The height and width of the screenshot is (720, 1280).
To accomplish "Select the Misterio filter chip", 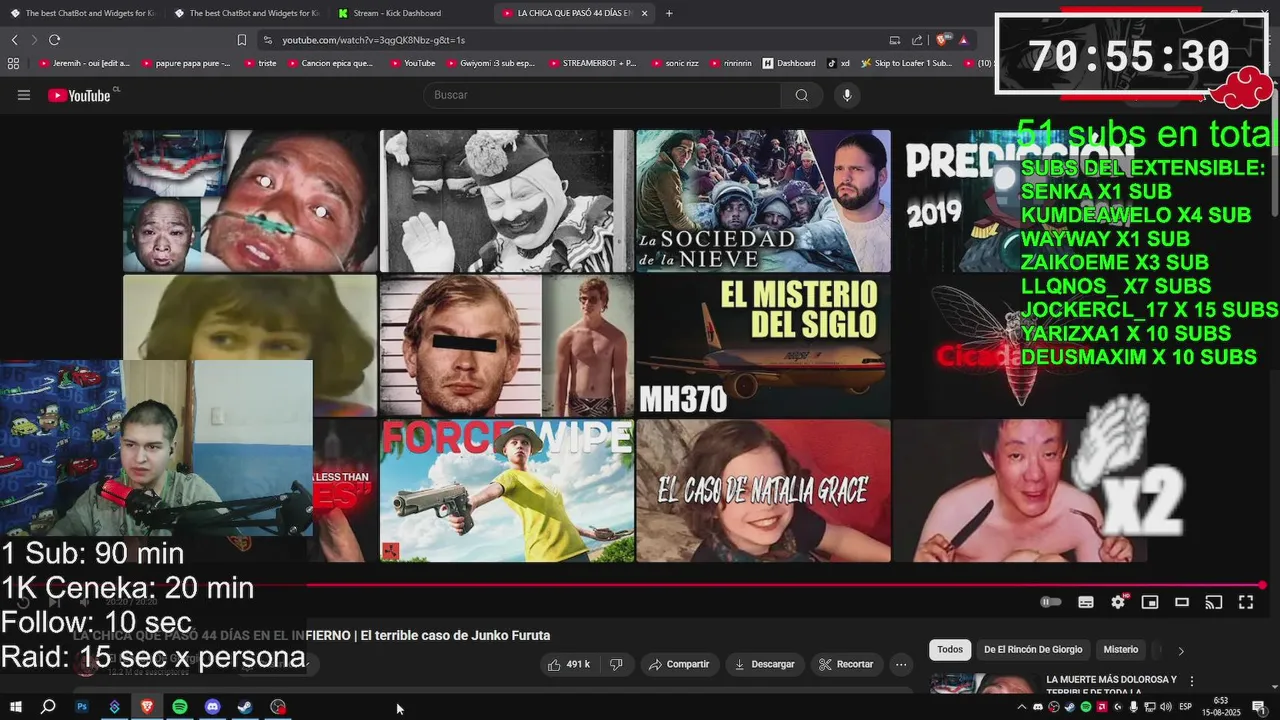I will 1121,650.
